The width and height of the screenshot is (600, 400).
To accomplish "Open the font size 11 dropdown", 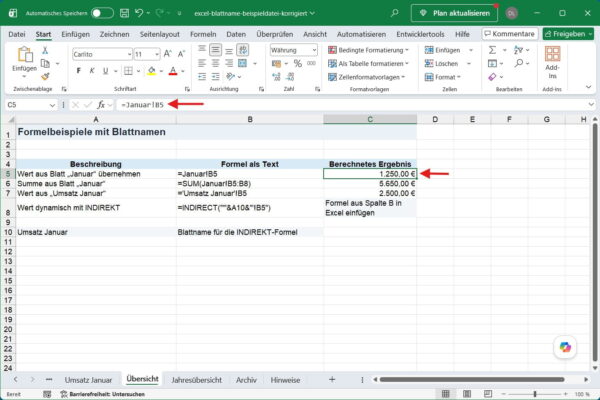I will [157, 54].
